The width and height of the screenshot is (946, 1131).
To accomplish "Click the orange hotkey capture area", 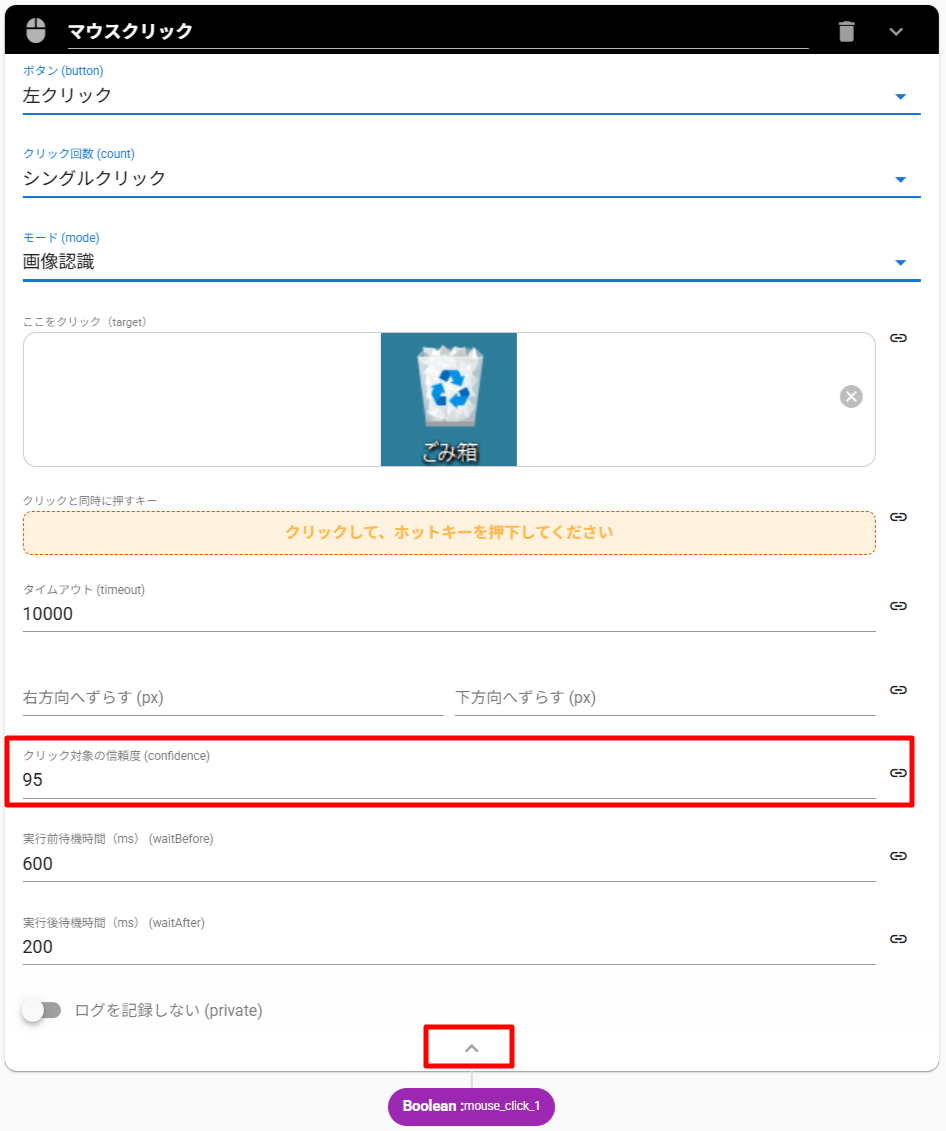I will coord(449,533).
